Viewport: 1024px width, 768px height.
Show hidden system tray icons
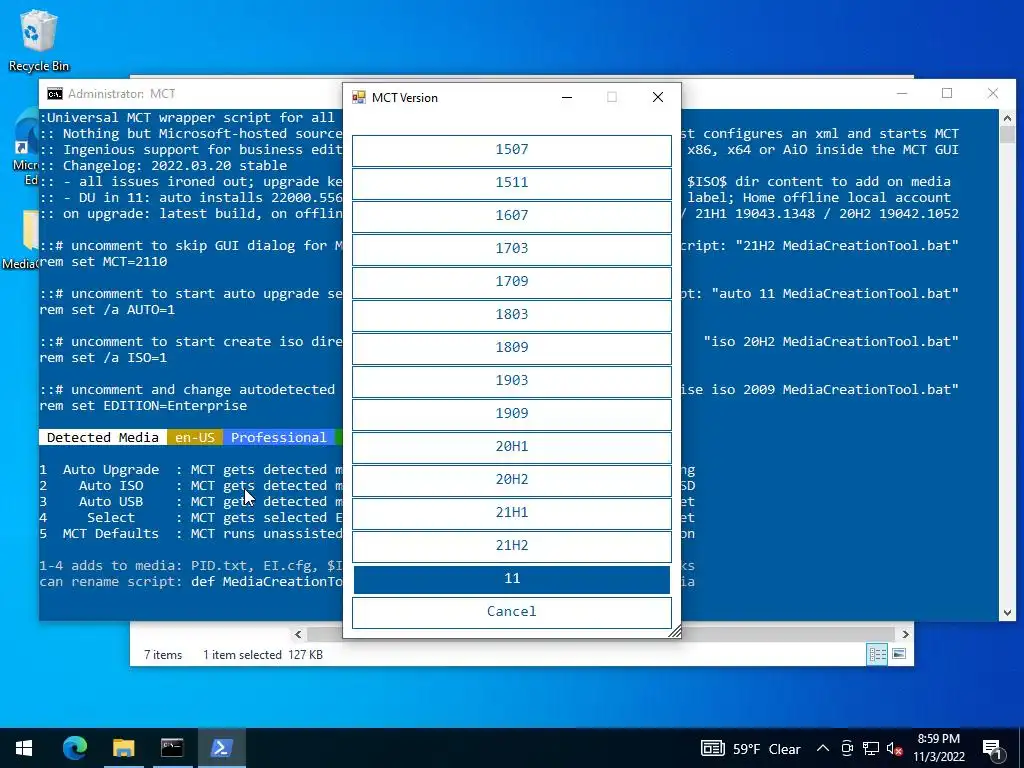point(823,748)
